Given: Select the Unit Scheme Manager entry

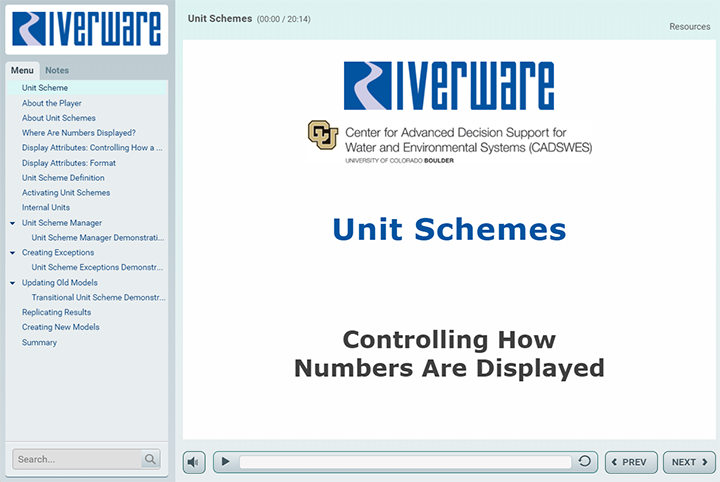Looking at the screenshot, I should point(62,223).
